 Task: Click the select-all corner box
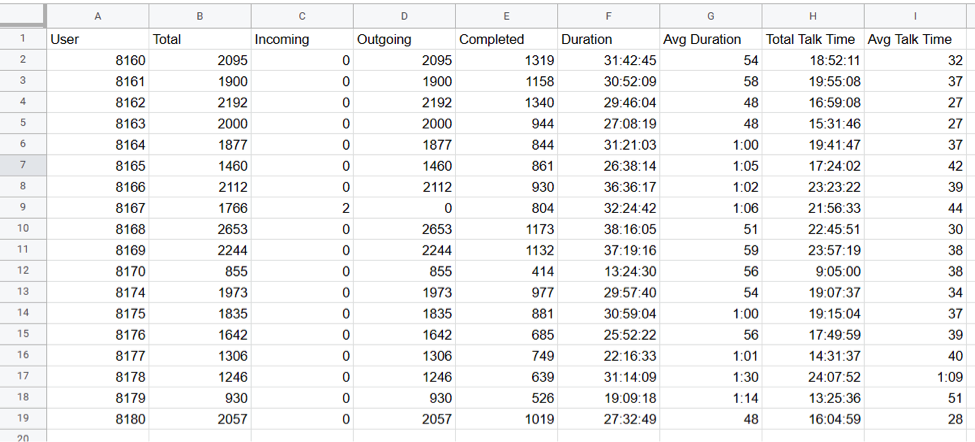click(23, 16)
